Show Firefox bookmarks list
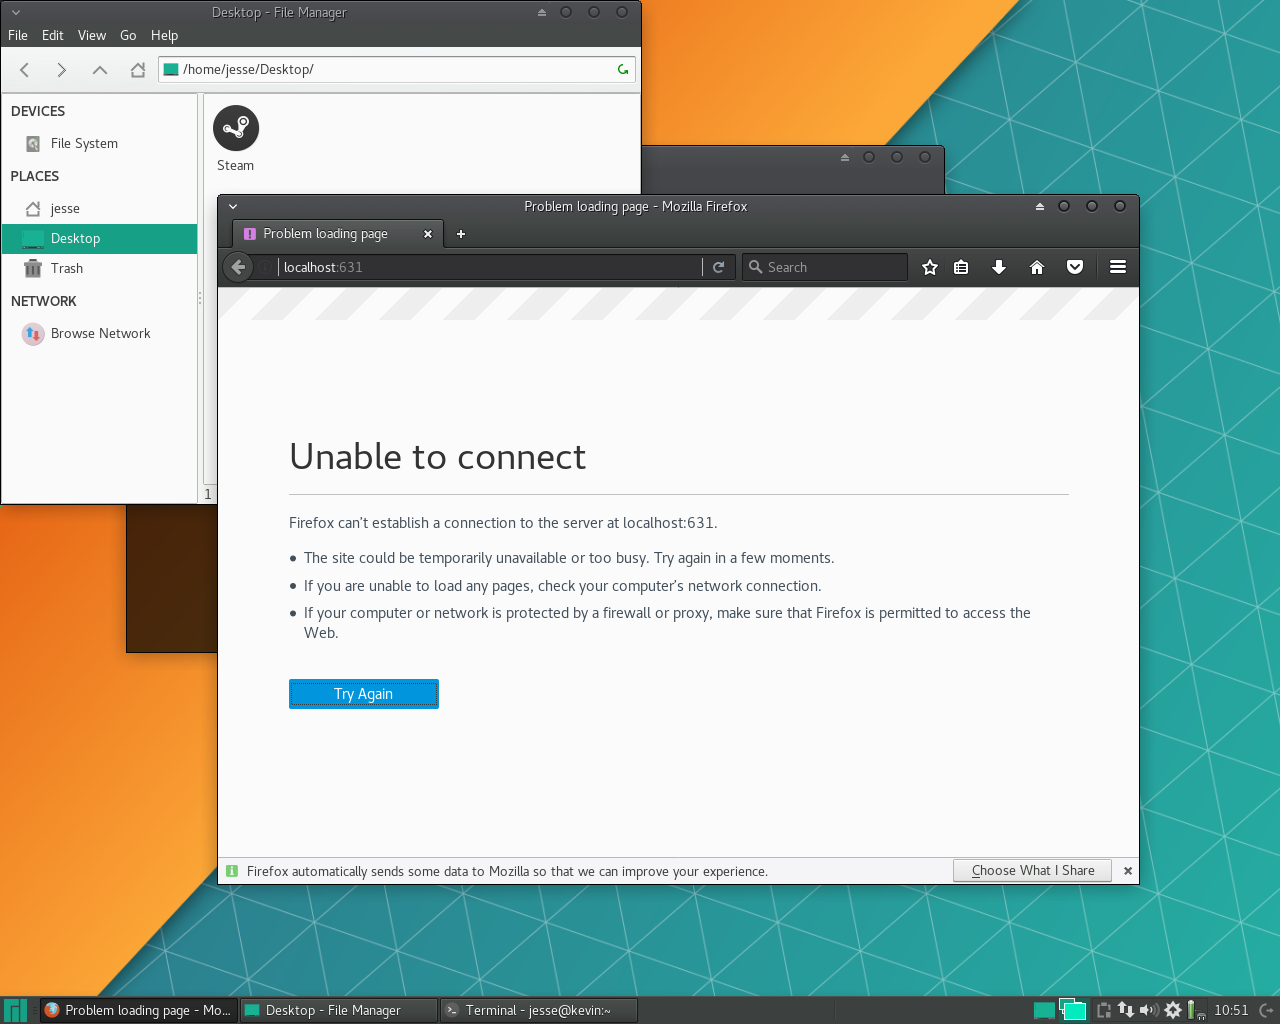Screen dimensions: 1280x1024 (961, 267)
